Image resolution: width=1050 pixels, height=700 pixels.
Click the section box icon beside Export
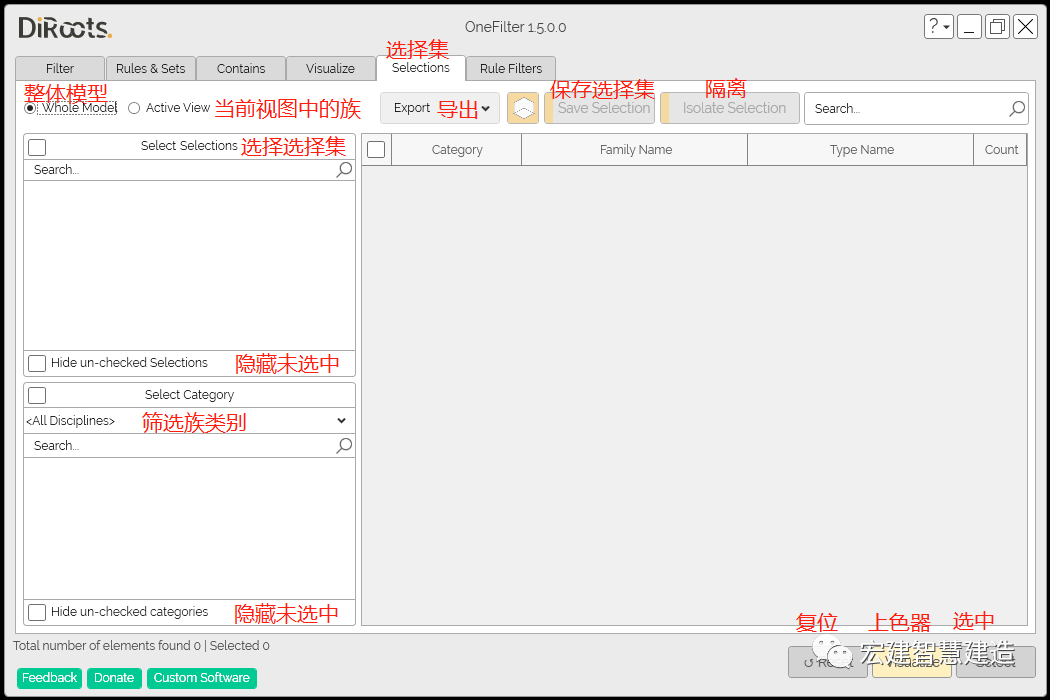click(x=523, y=108)
